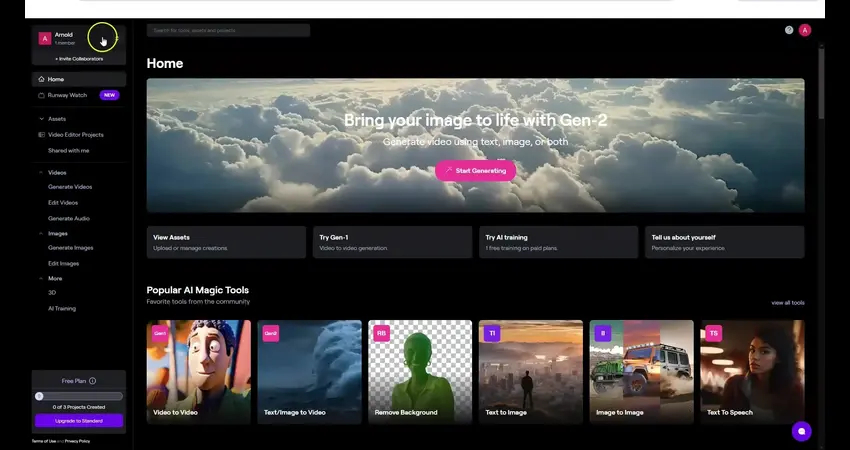Open AI Training in sidebar
The width and height of the screenshot is (850, 450).
[62, 308]
